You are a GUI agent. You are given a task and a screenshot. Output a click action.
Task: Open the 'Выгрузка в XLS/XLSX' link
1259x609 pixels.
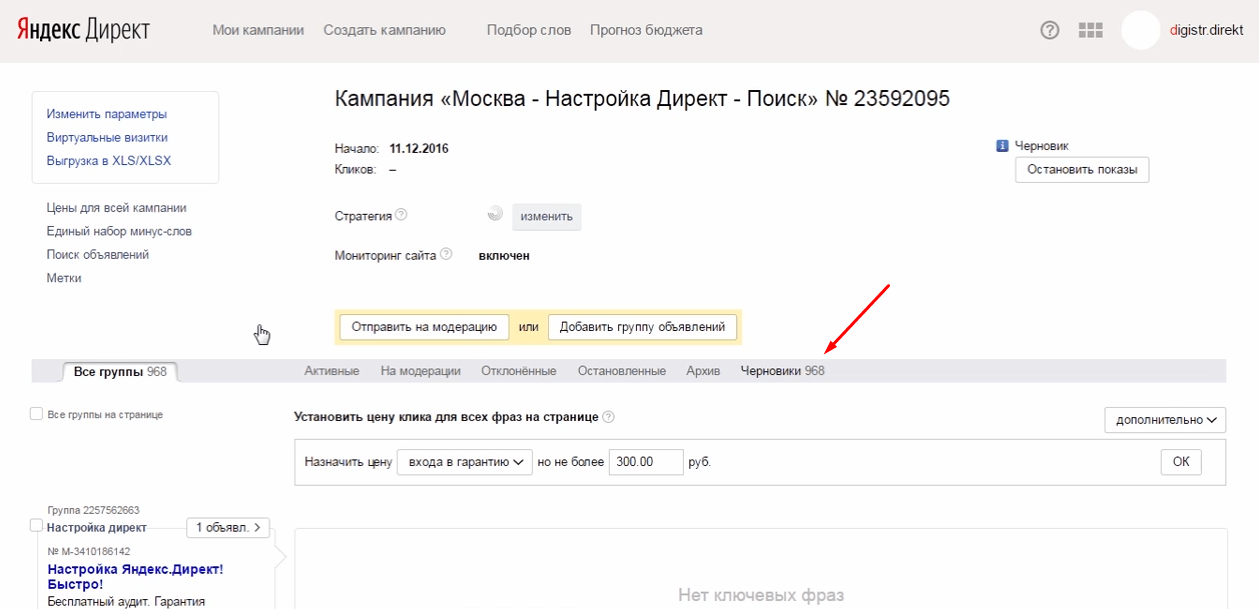pos(109,161)
